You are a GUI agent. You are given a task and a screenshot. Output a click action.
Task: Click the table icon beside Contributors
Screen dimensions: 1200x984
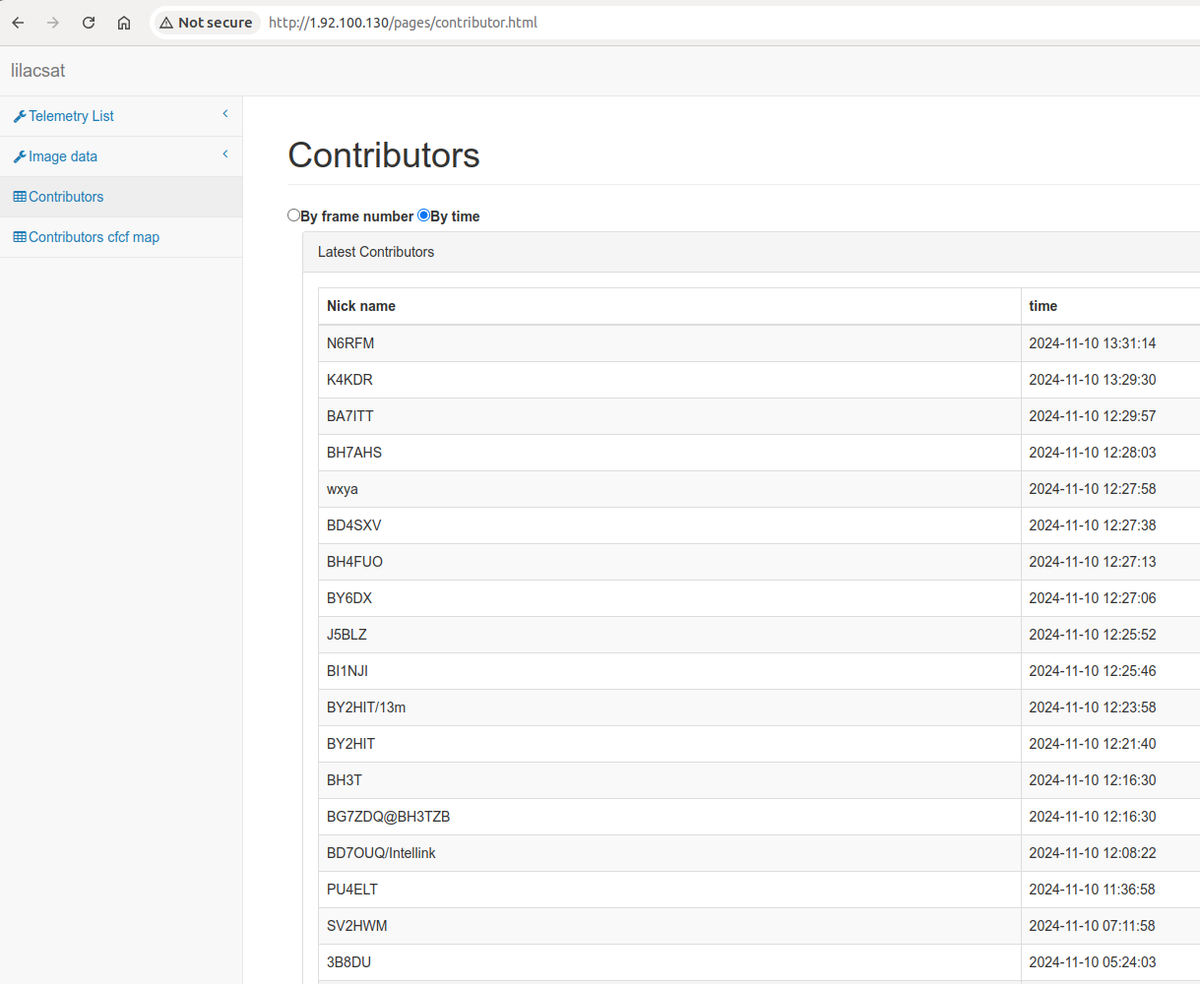click(19, 197)
